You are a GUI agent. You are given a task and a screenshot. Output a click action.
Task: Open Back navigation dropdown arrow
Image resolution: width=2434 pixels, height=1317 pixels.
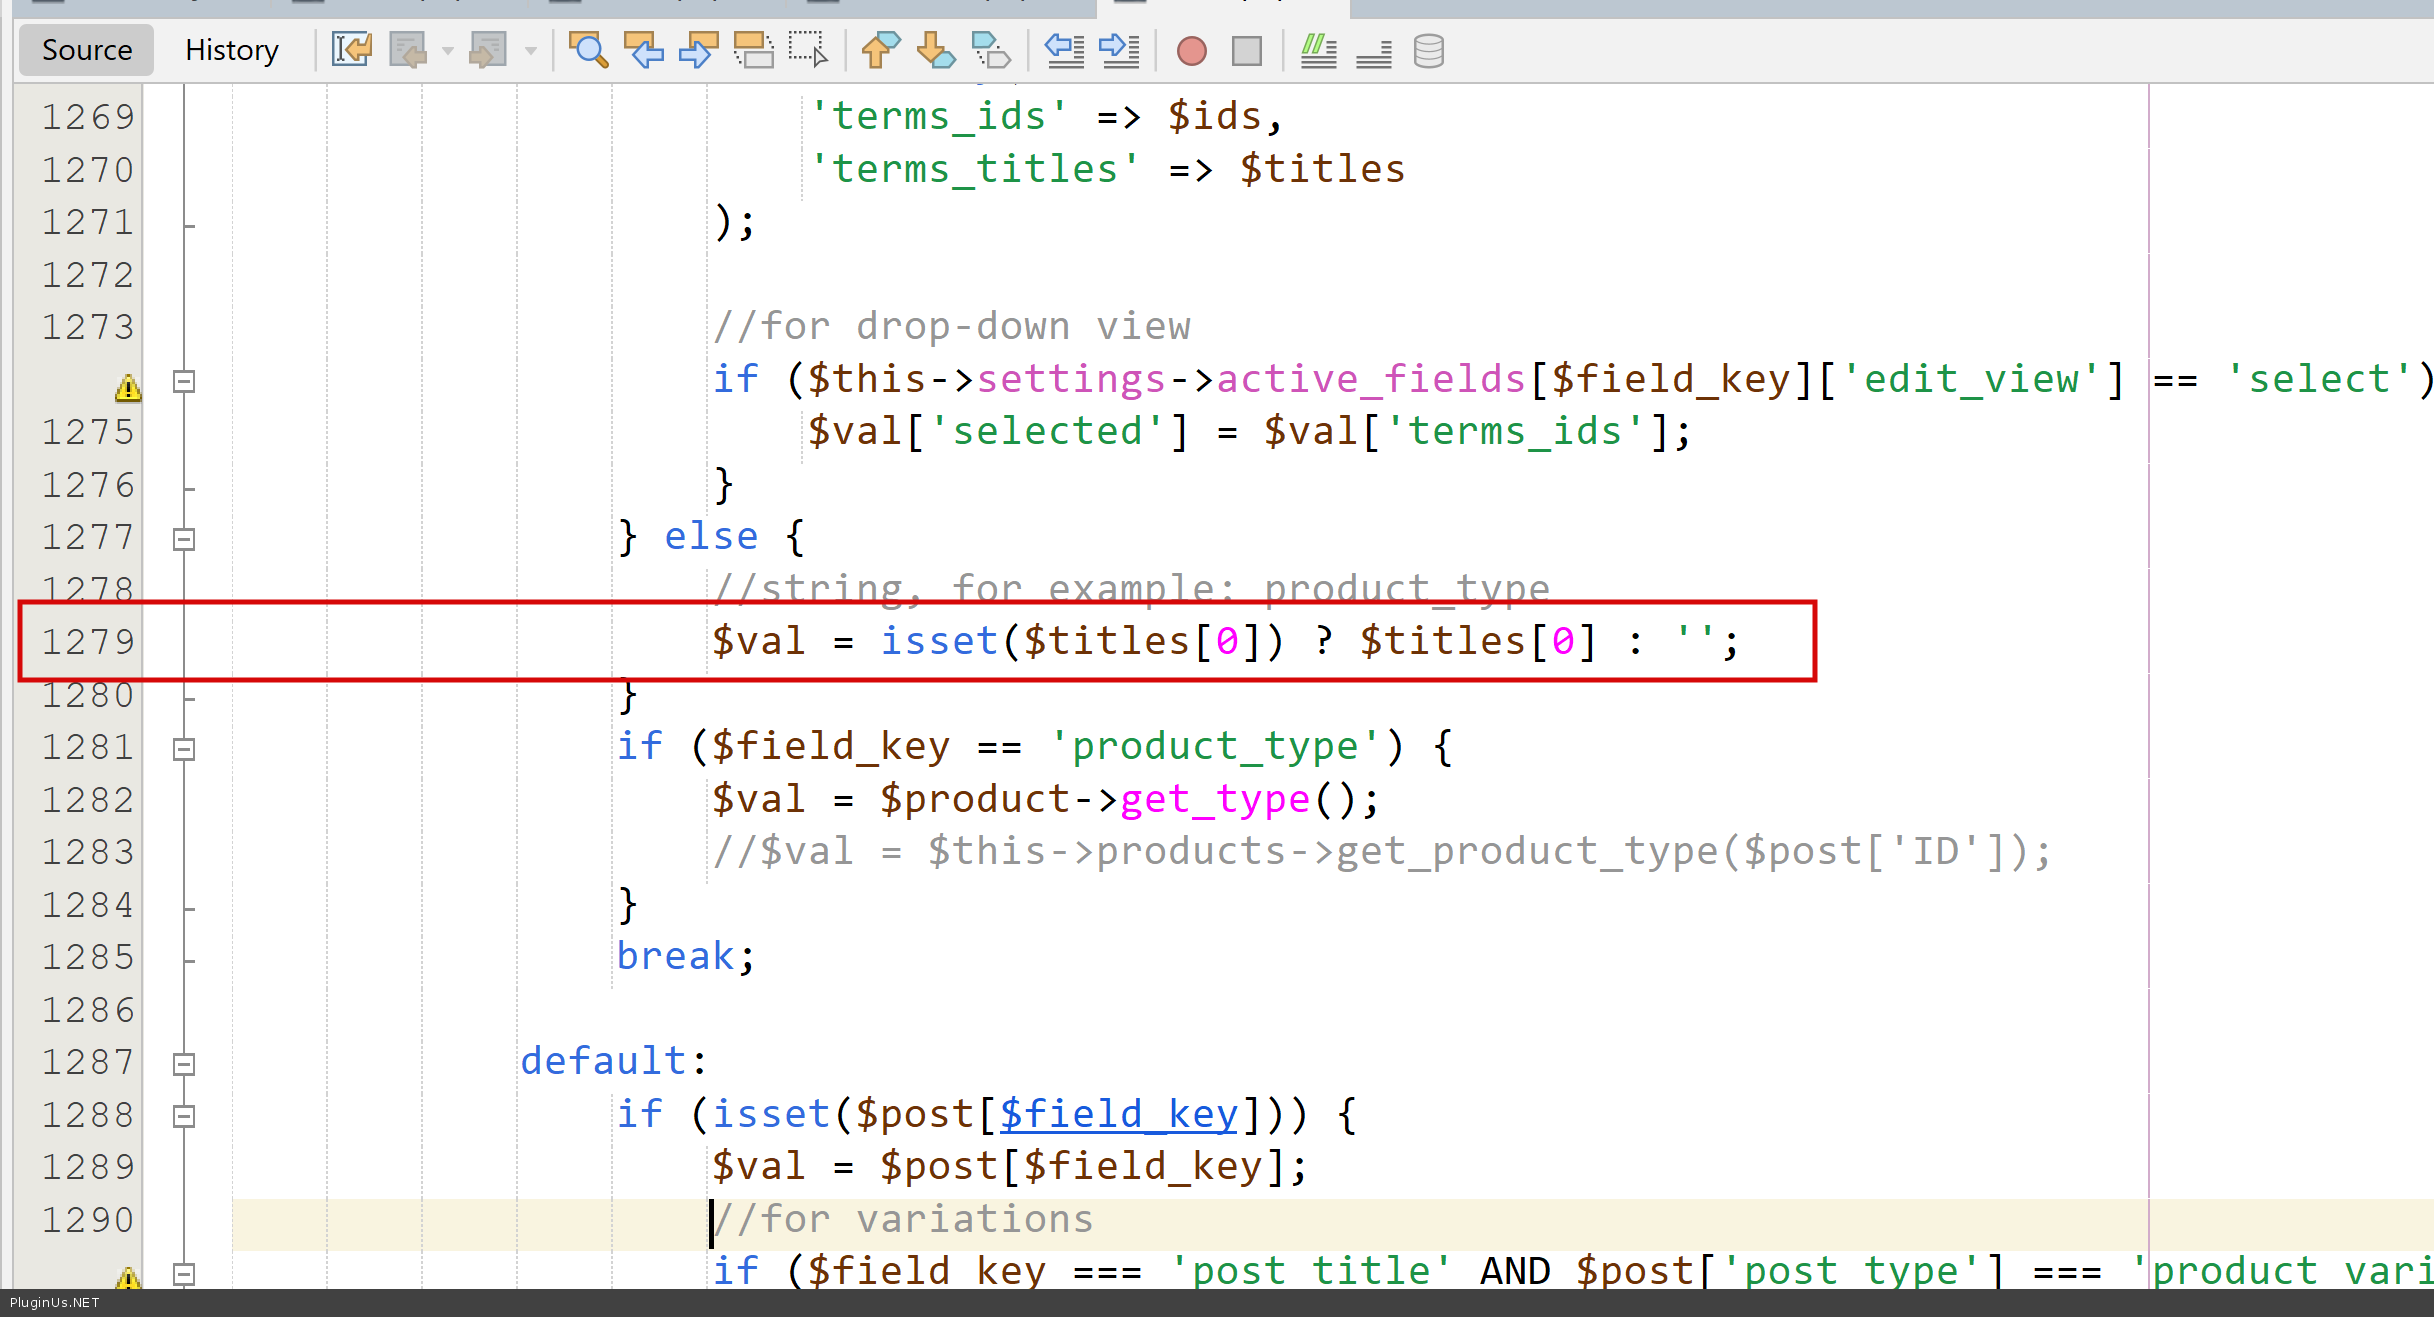(448, 50)
